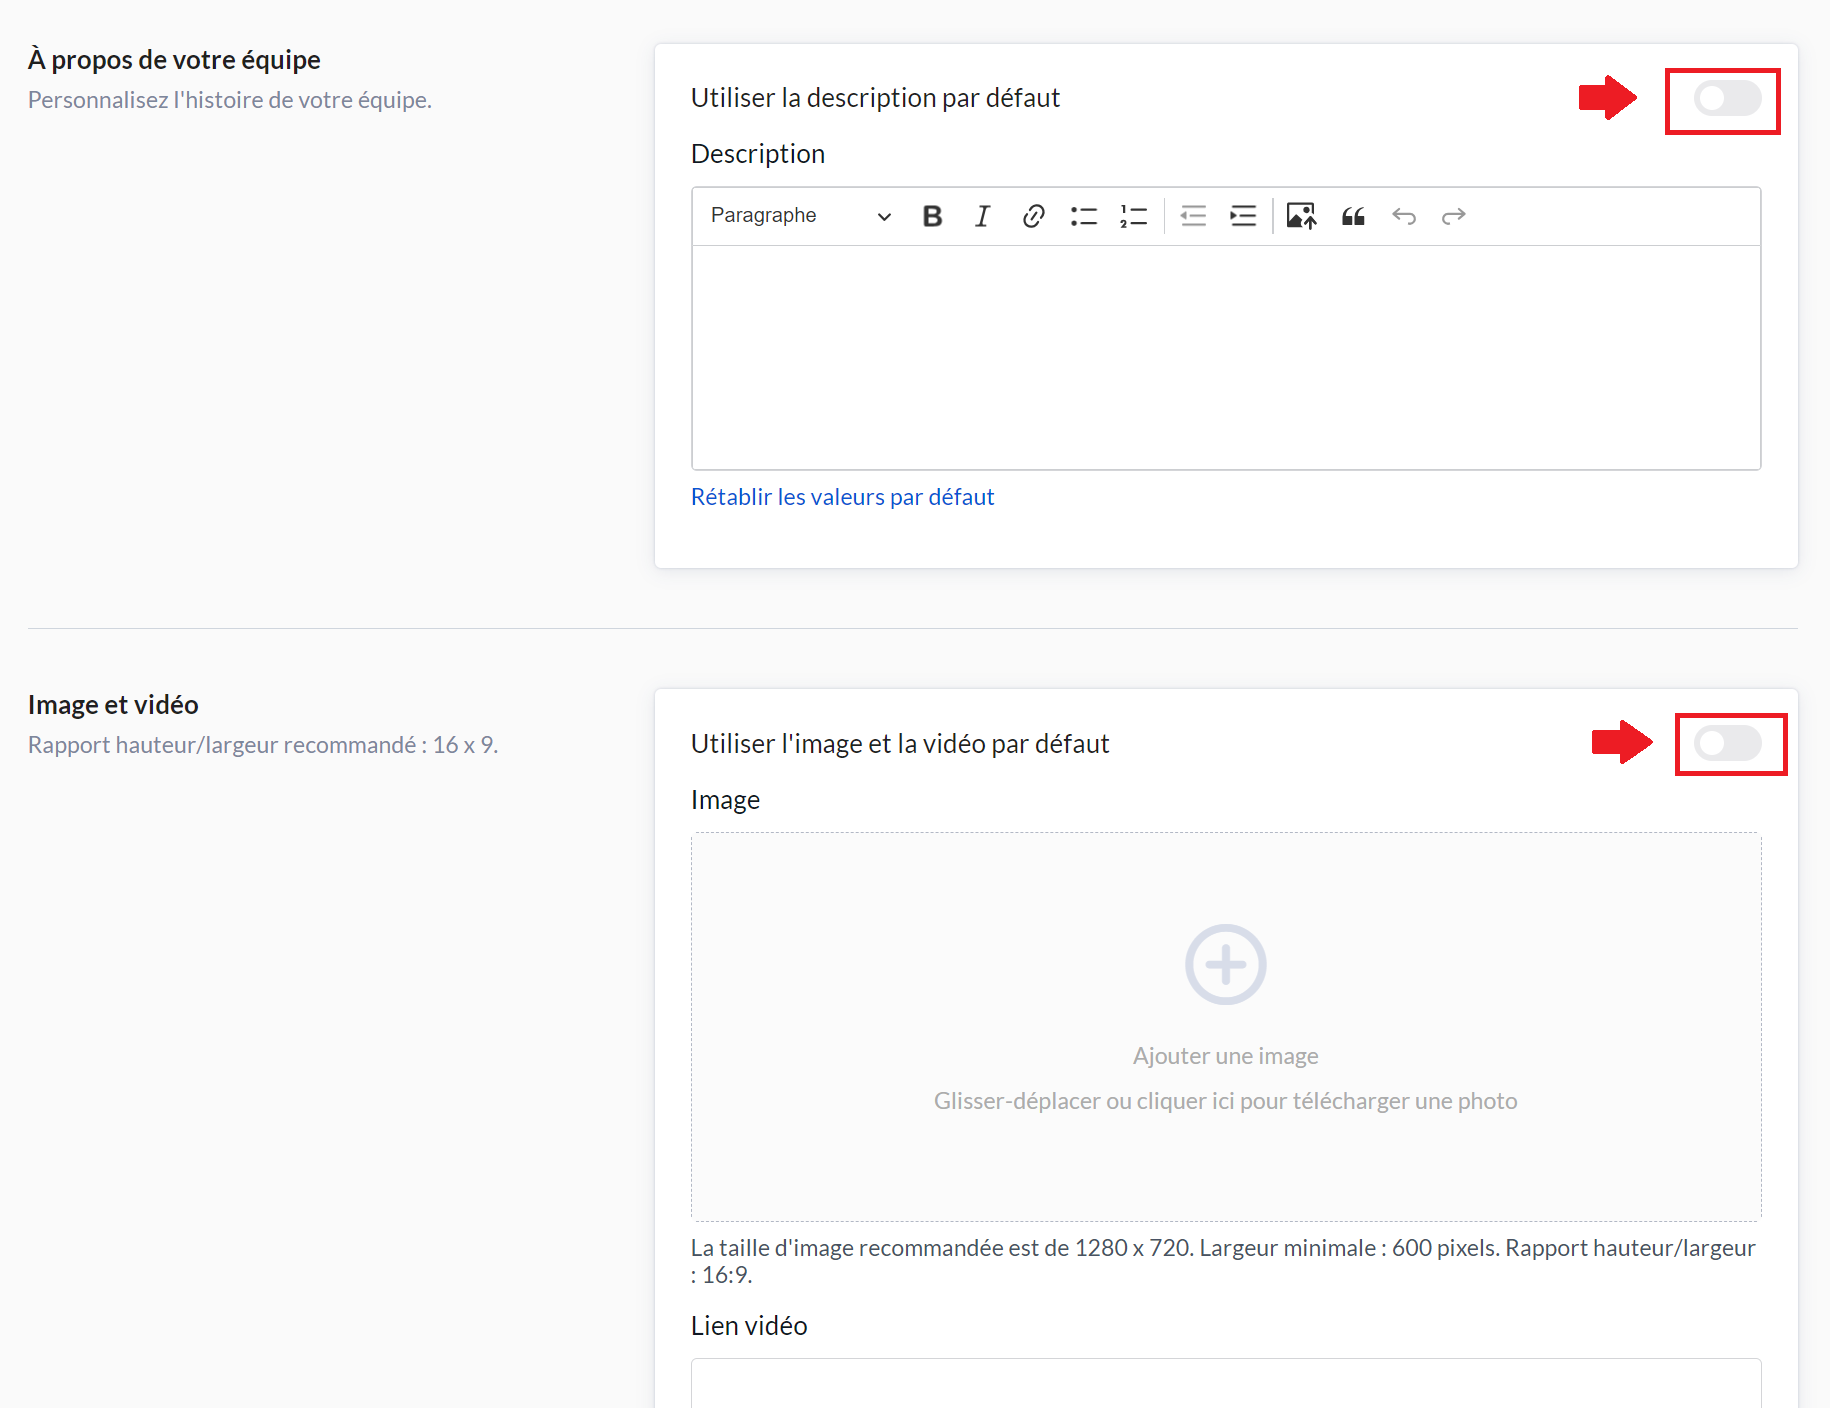
Task: Create a bulleted list
Action: click(1083, 216)
